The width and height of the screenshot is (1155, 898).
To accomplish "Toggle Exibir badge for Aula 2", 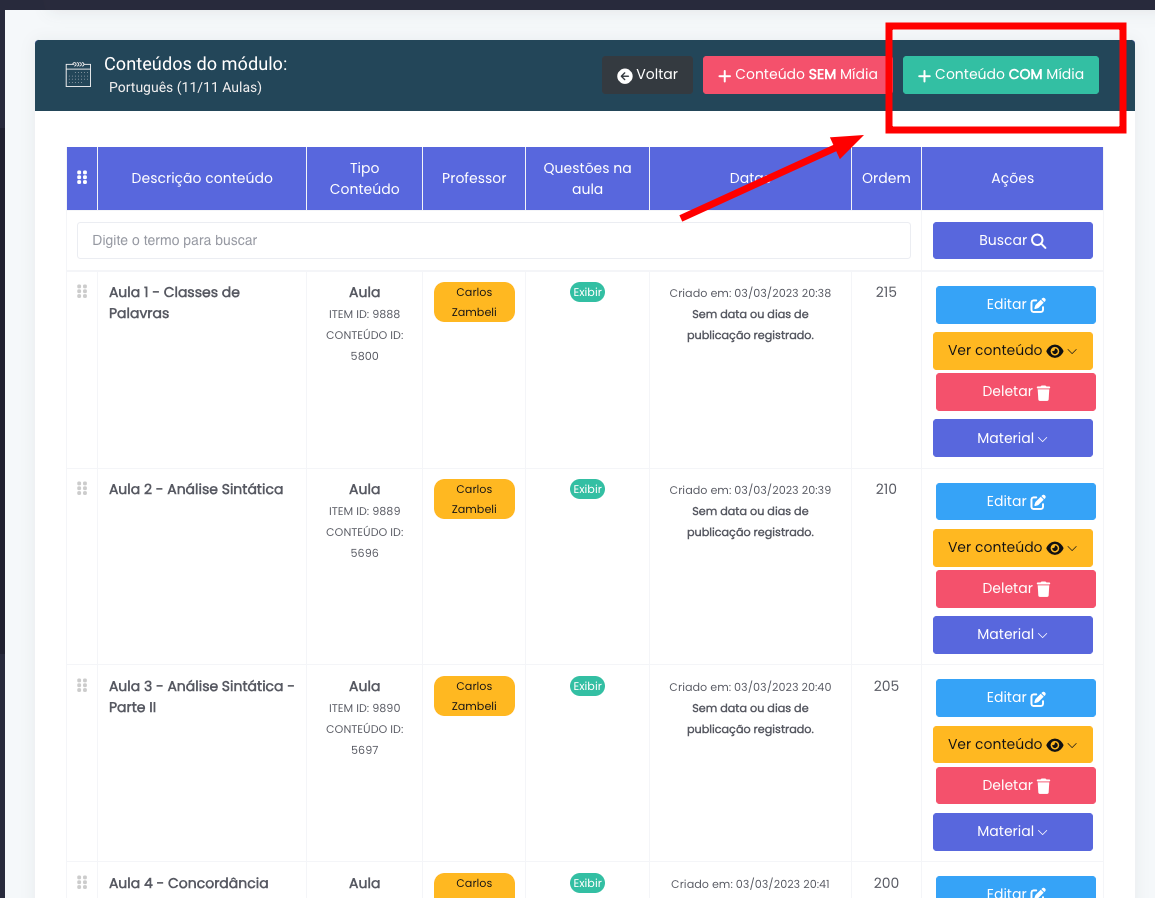I will click(587, 489).
